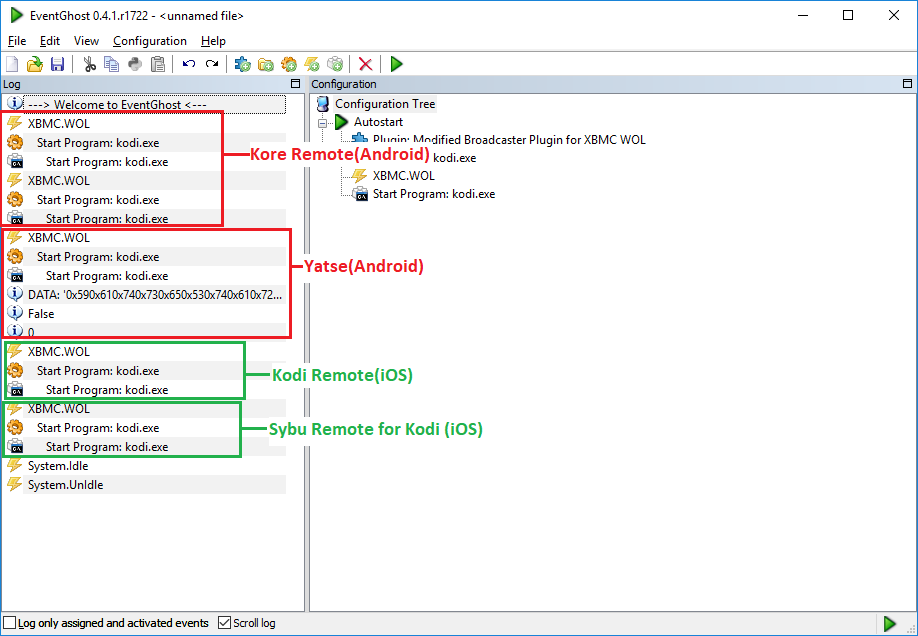918x636 pixels.
Task: Click the Copy toolbar icon
Action: [111, 64]
